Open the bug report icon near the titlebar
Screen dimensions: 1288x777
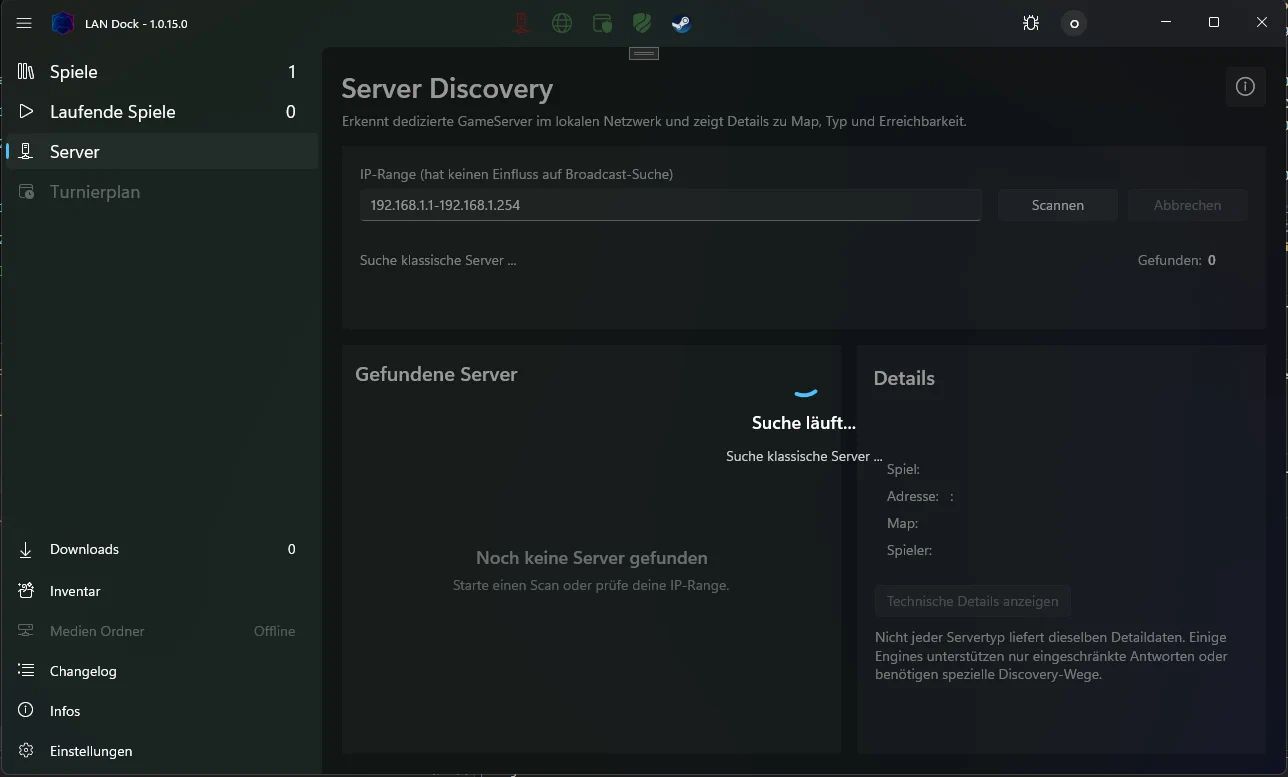1031,23
